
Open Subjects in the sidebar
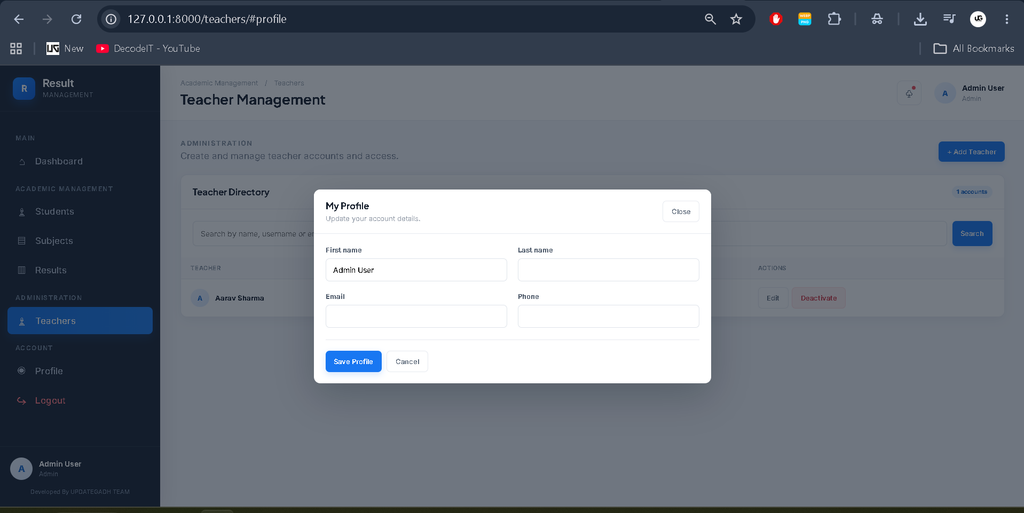click(x=80, y=241)
